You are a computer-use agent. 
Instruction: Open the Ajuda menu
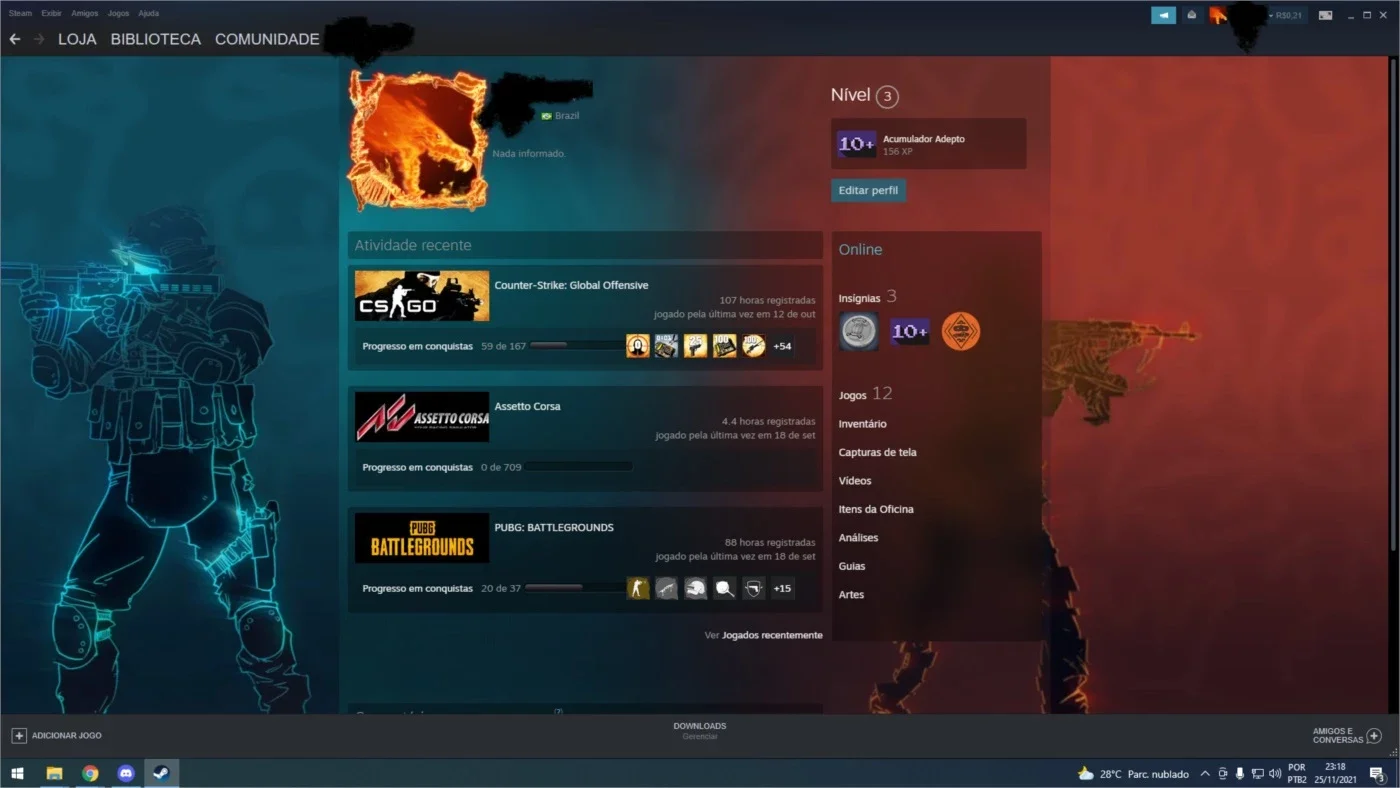148,13
